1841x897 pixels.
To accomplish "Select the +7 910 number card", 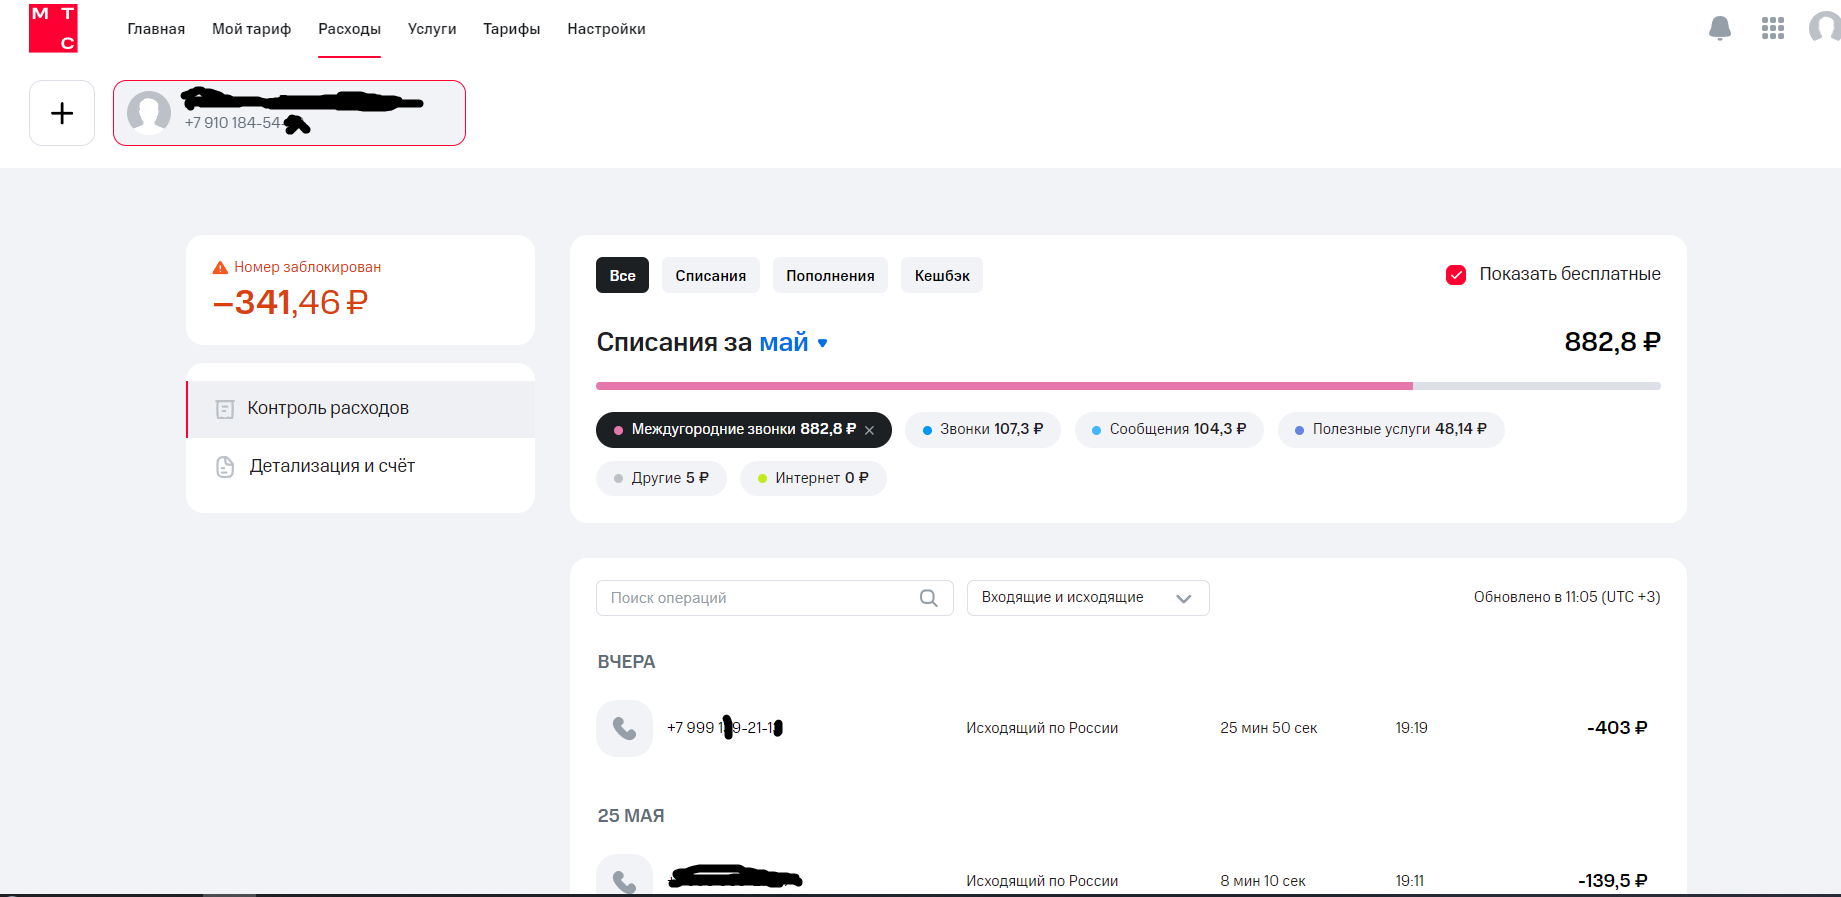I will click(289, 113).
